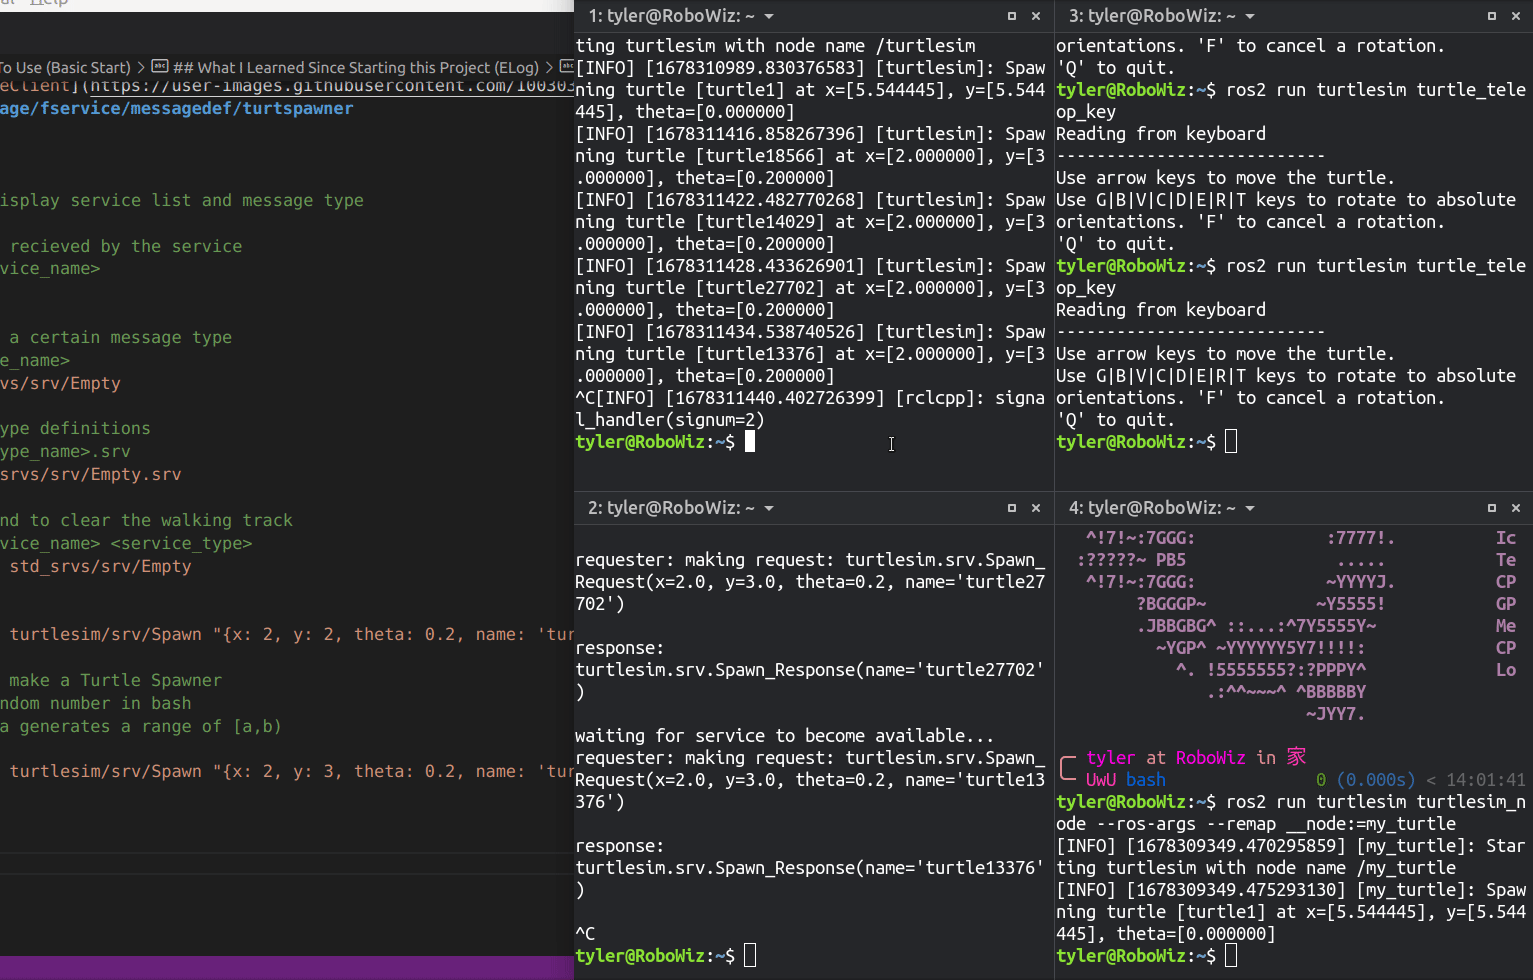
Task: Open the user-images.githubusercontent.com link
Action: coord(330,86)
